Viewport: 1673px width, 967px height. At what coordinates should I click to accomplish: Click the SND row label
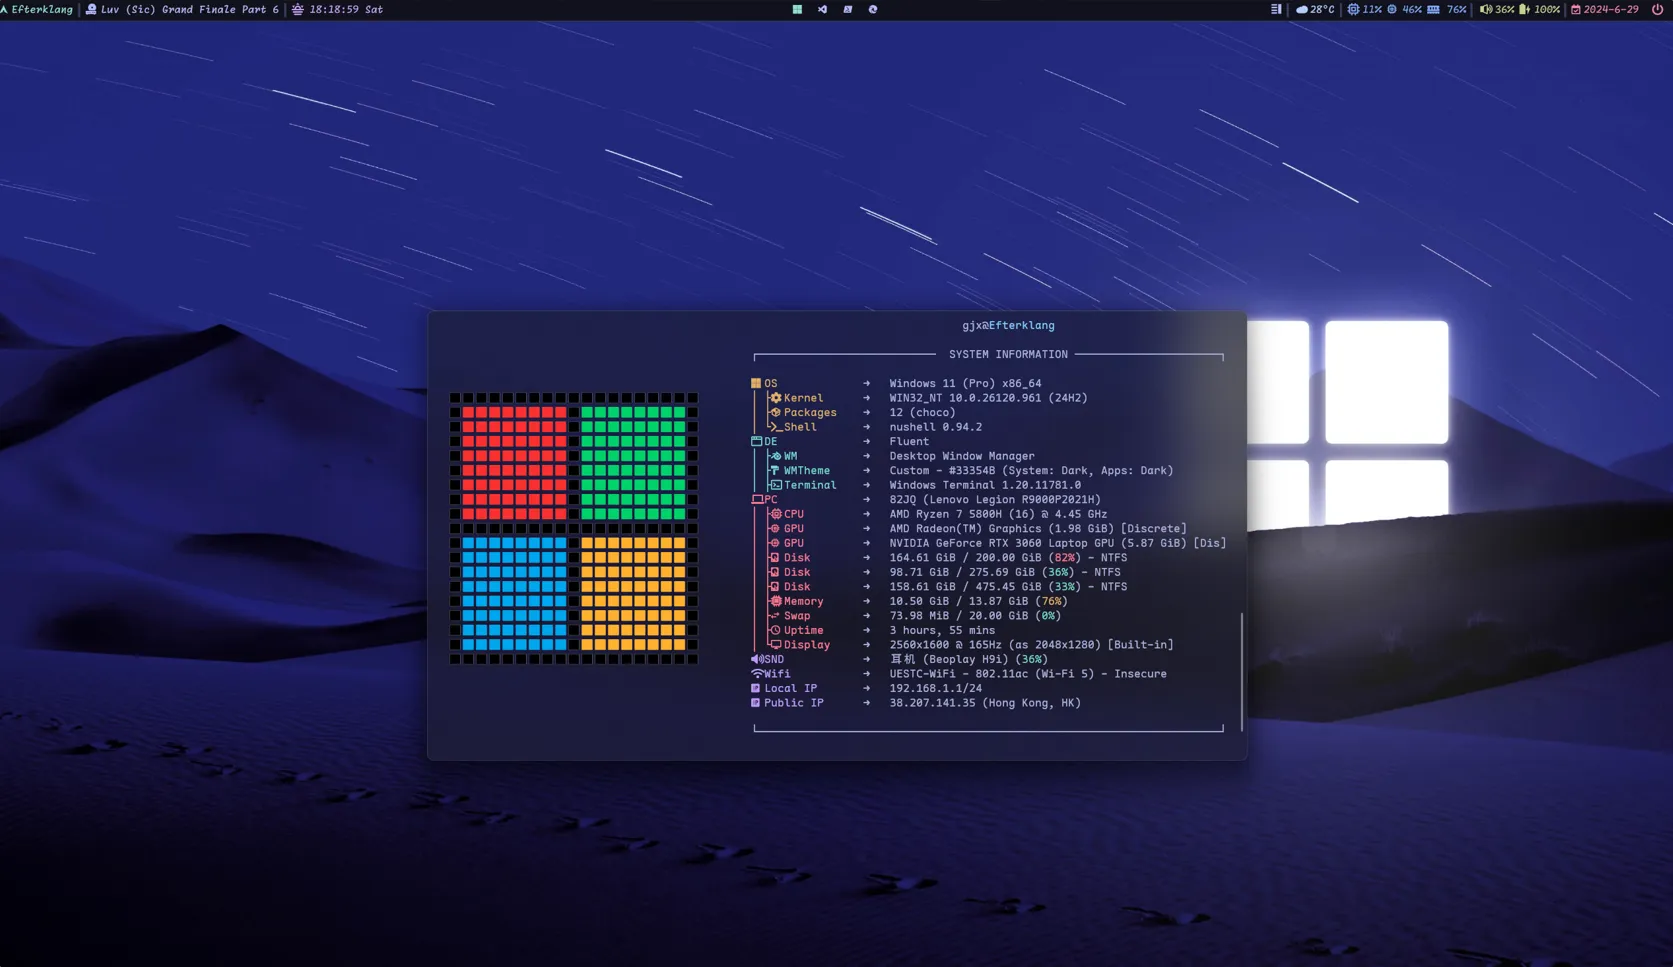tap(774, 659)
